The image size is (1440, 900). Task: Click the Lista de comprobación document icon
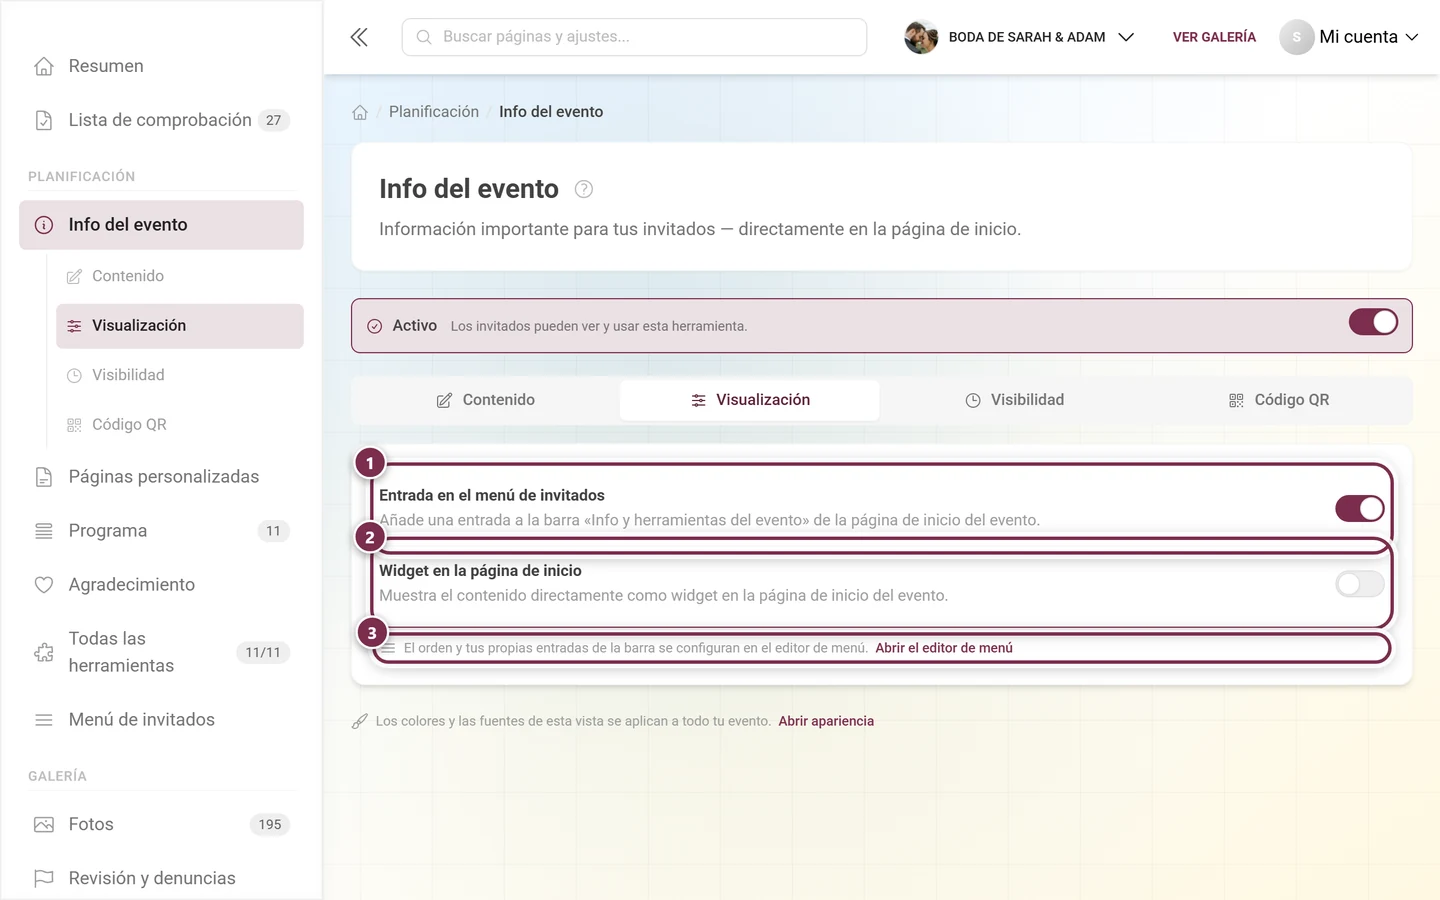click(x=44, y=120)
